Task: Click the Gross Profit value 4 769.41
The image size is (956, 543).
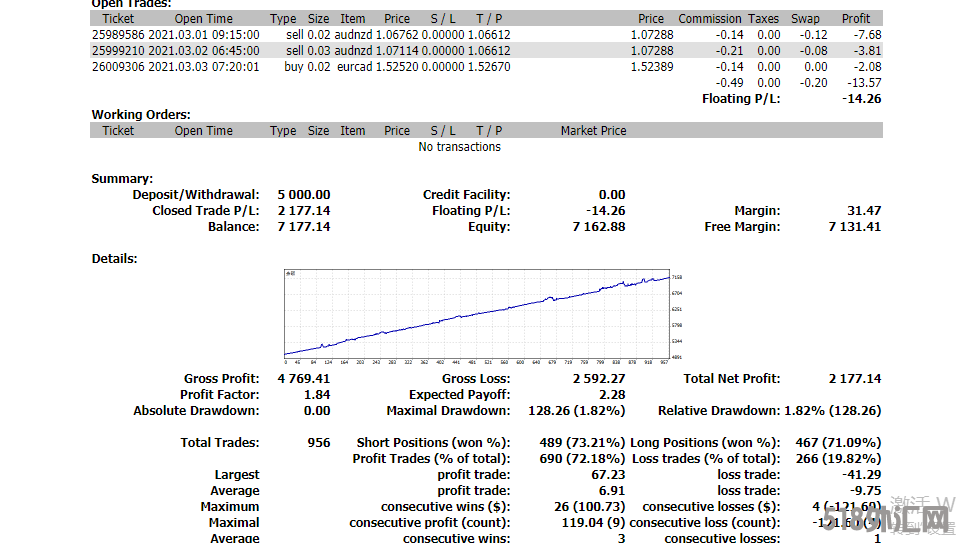Action: click(x=303, y=379)
